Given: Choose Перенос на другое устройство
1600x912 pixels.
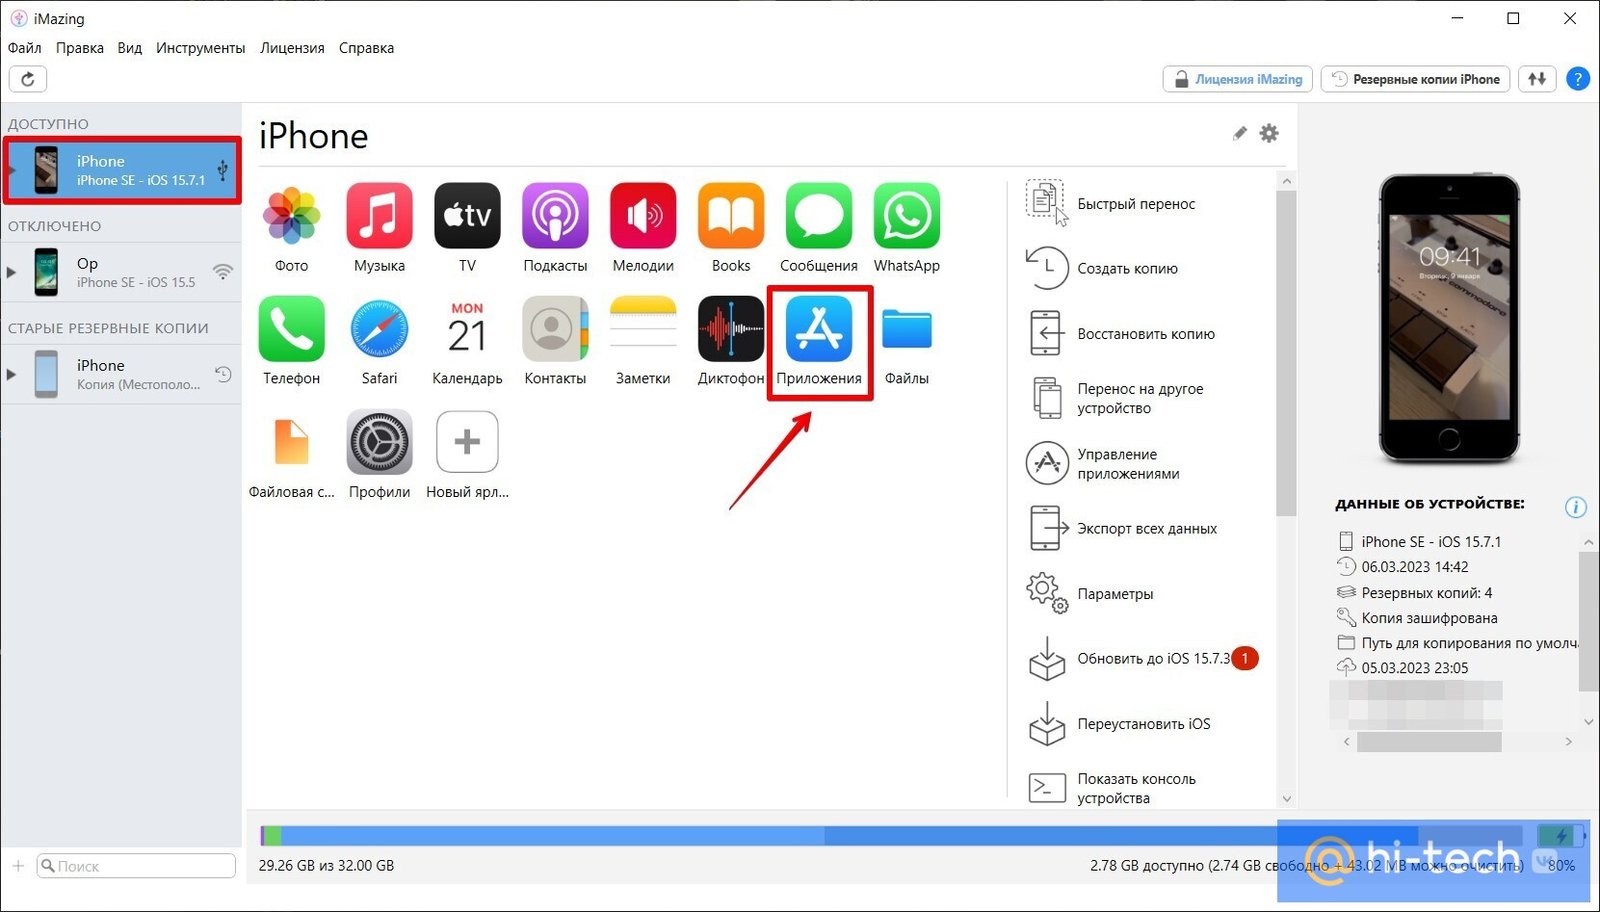Looking at the screenshot, I should (1140, 398).
